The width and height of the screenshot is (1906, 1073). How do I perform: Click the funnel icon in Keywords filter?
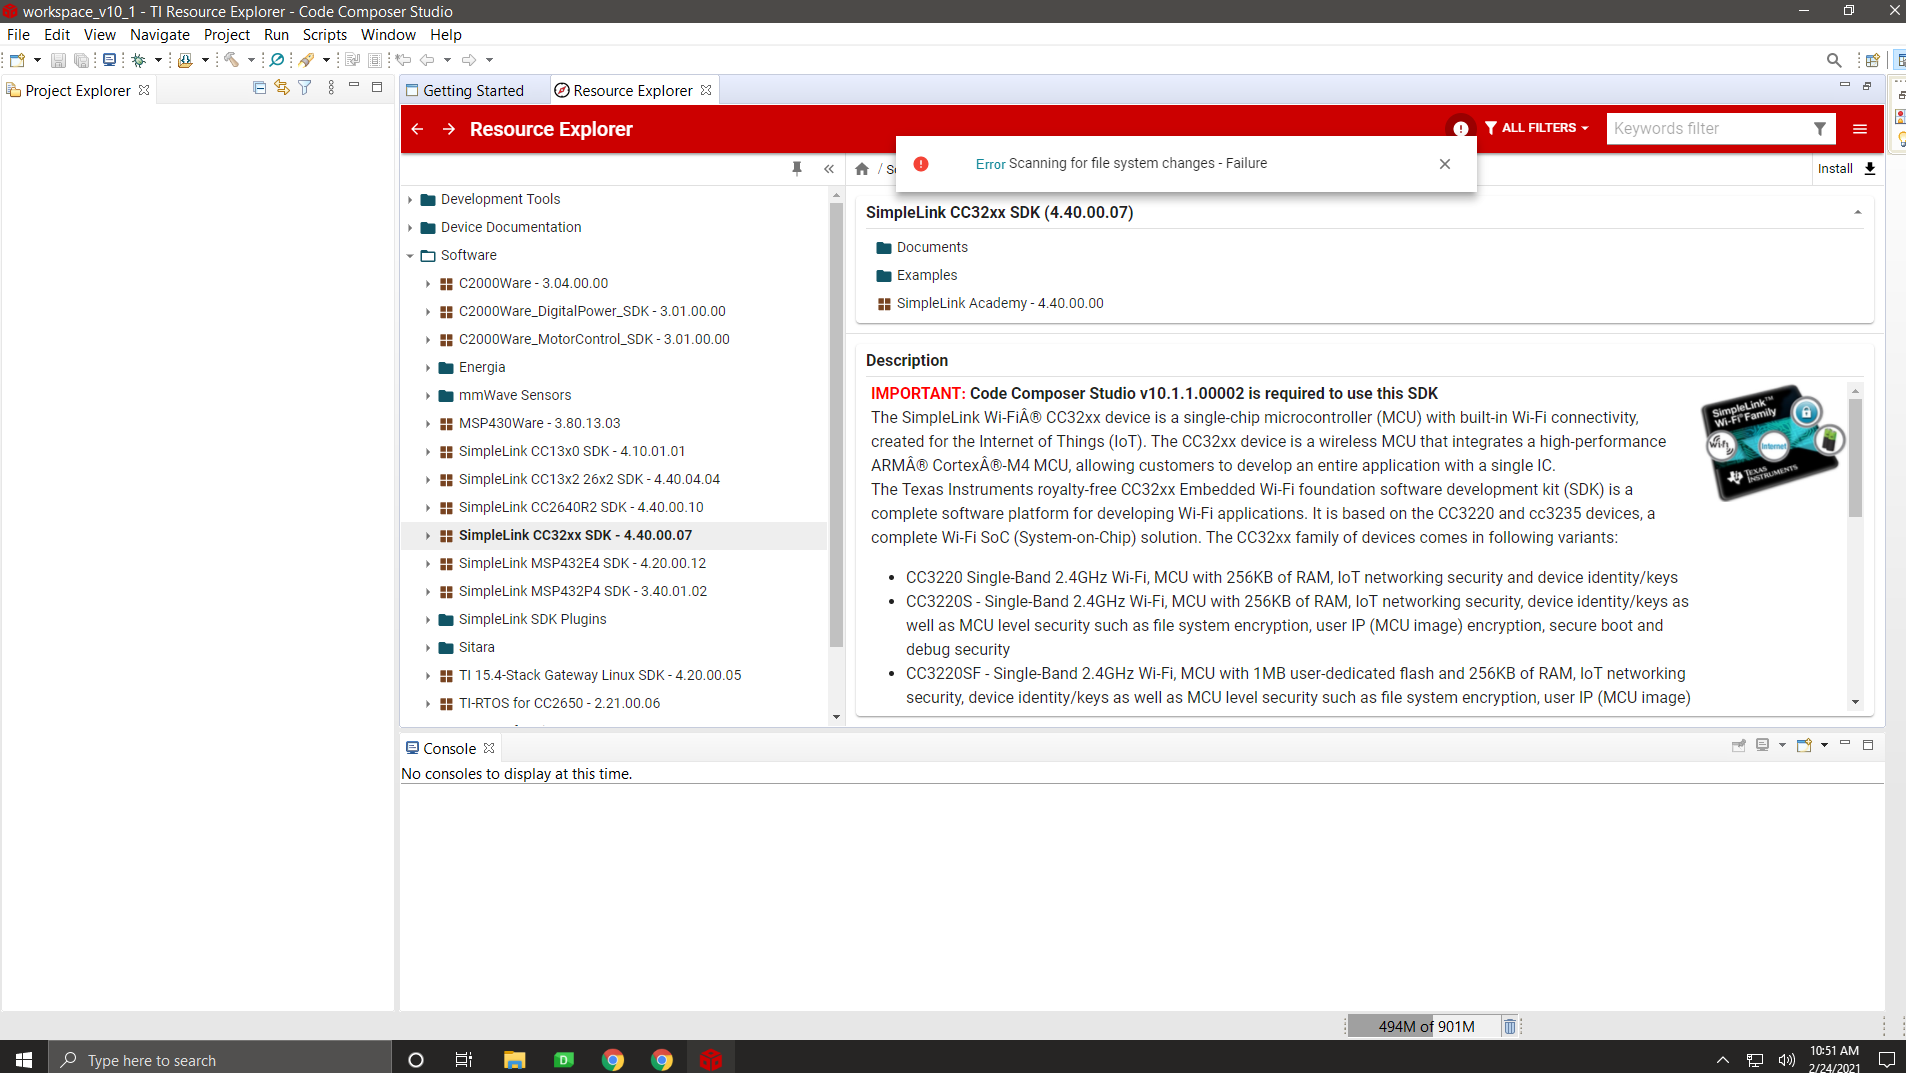[x=1820, y=128]
